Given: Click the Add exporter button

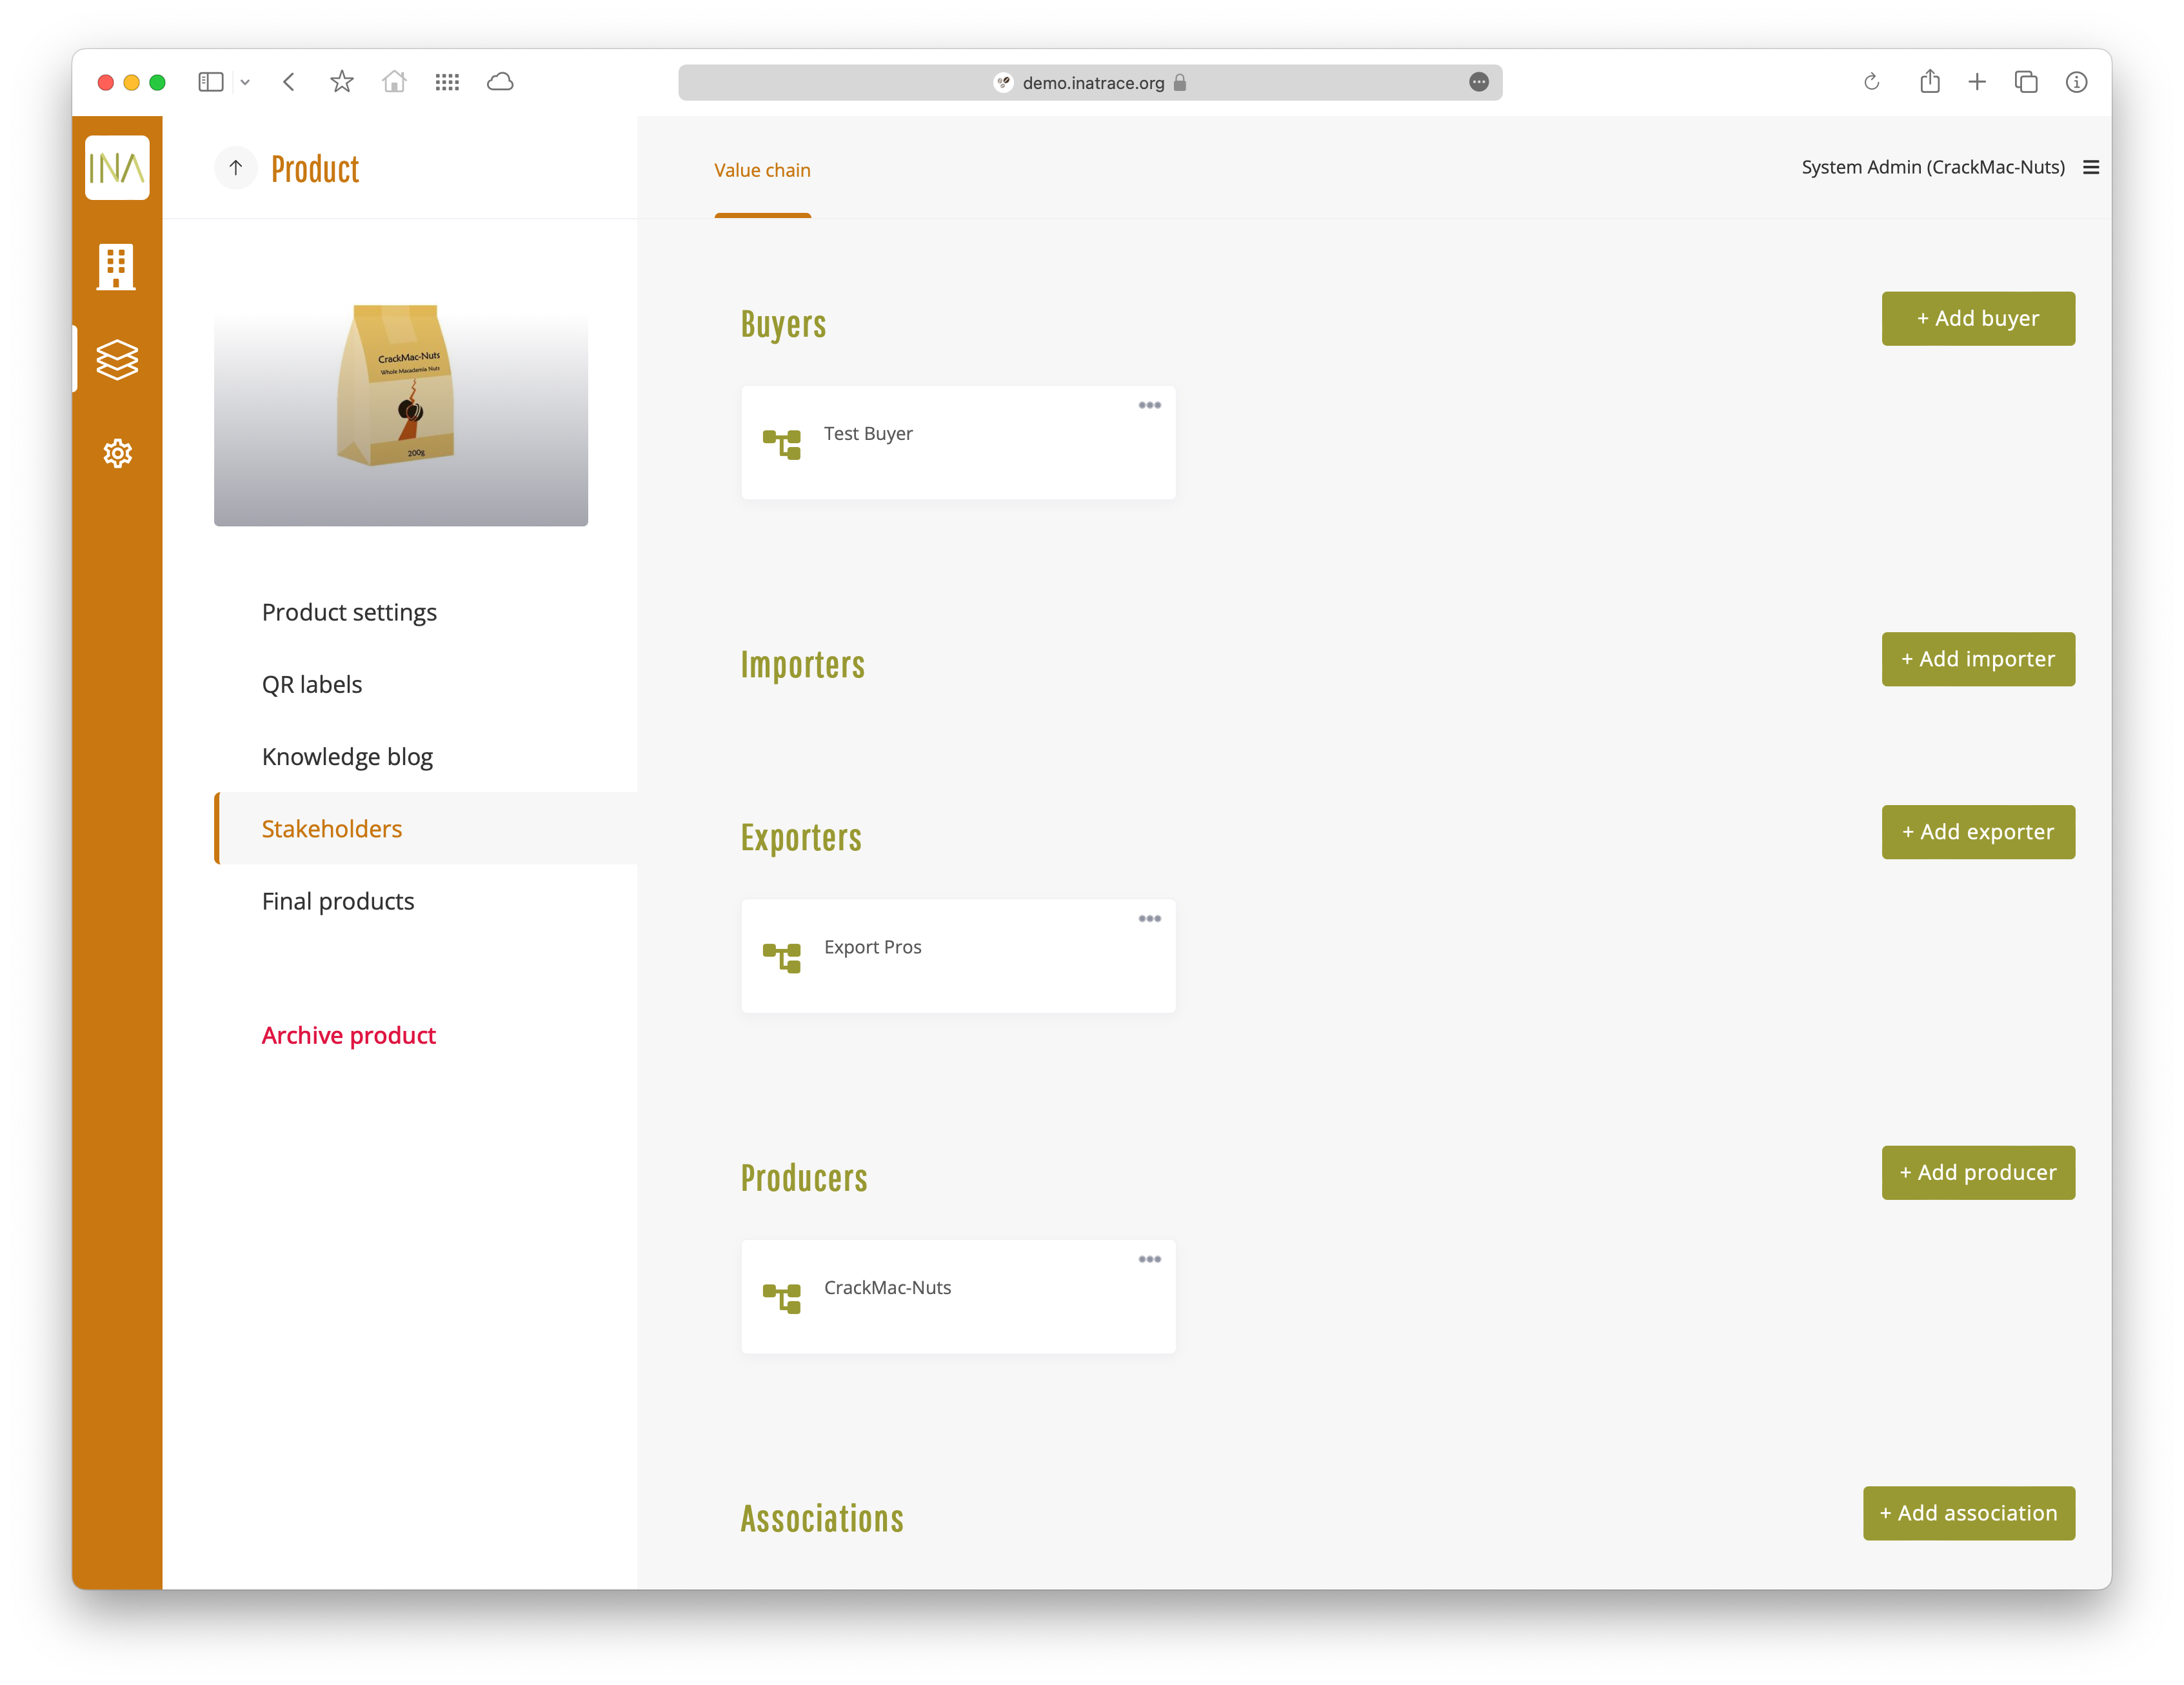Looking at the screenshot, I should coord(1978,832).
